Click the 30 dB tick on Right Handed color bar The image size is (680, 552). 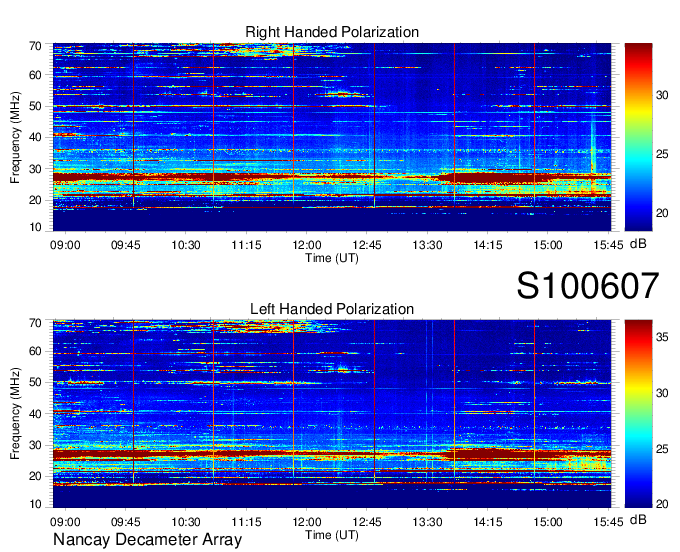(x=662, y=95)
